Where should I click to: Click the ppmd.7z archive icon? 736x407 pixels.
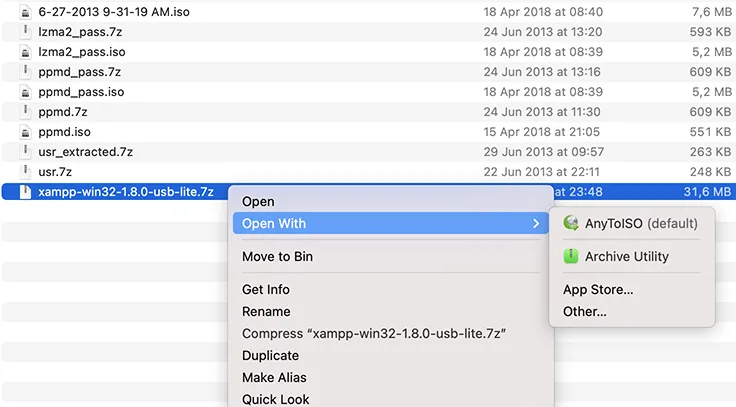pyautogui.click(x=25, y=112)
